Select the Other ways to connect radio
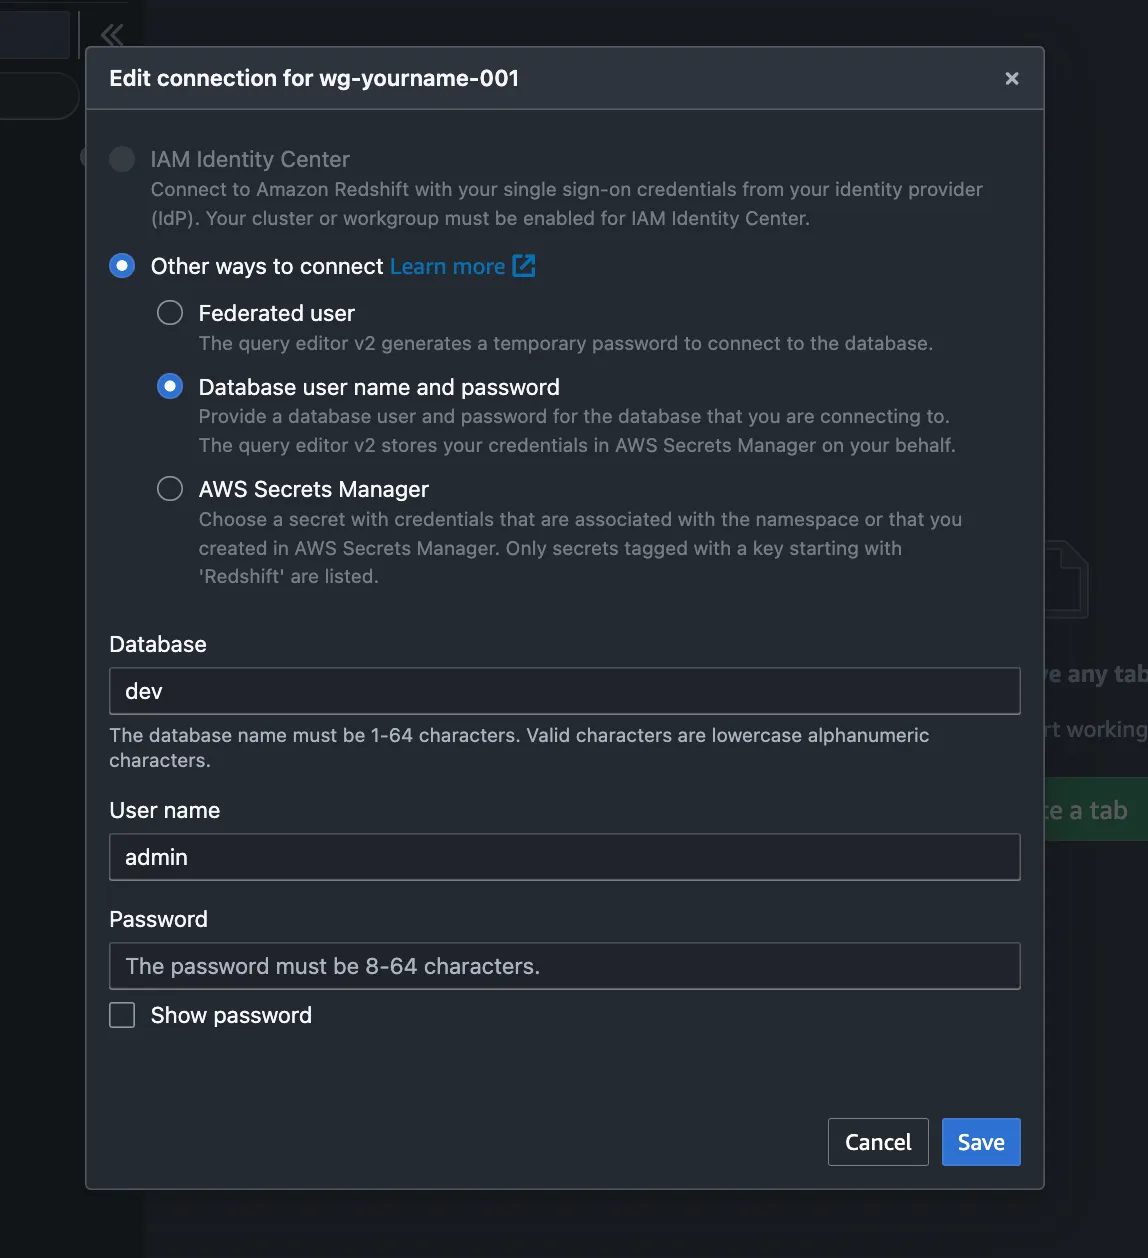 (x=122, y=266)
